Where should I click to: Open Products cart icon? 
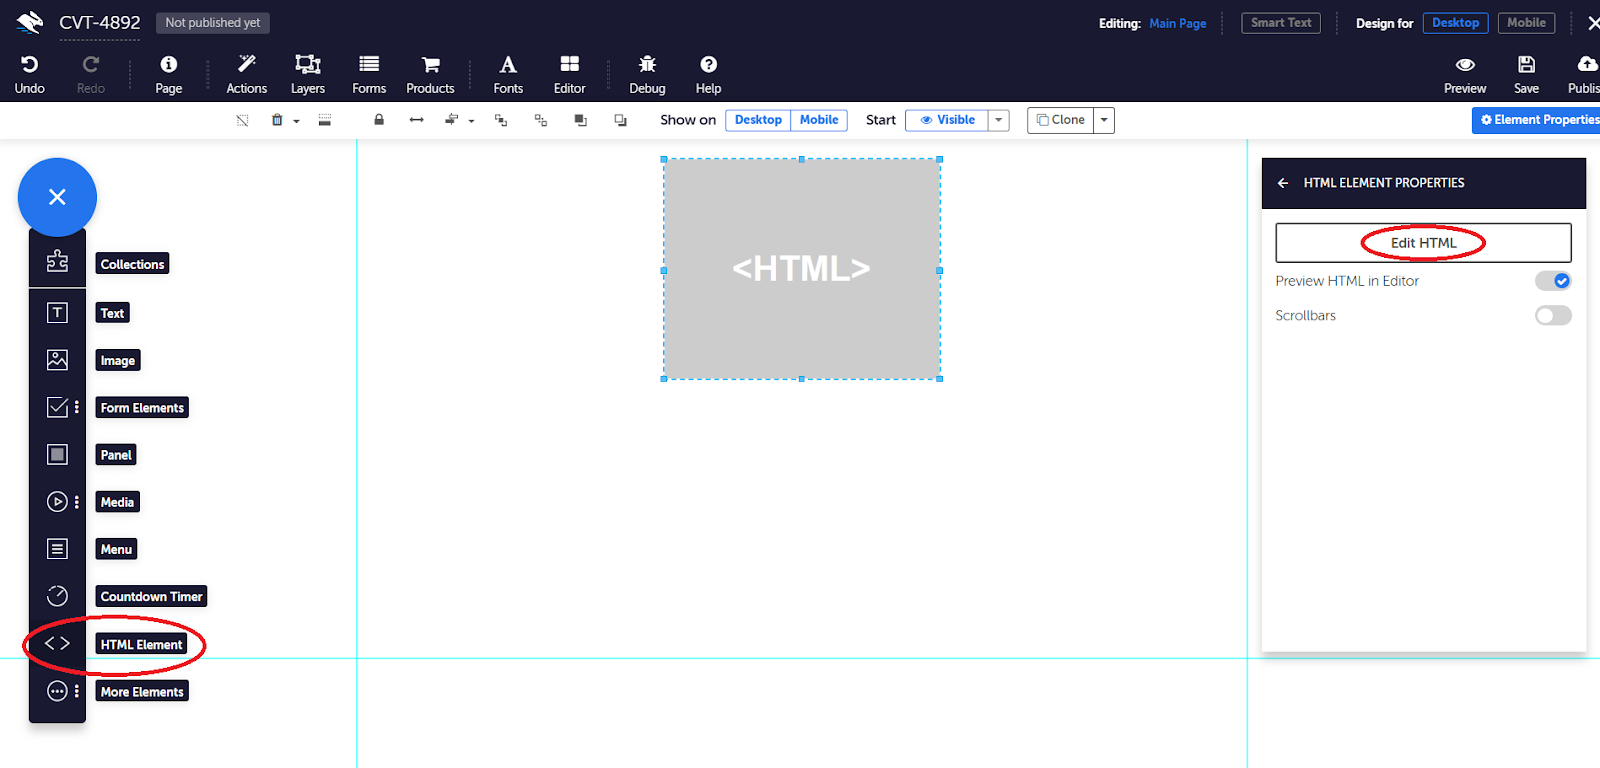tap(431, 65)
